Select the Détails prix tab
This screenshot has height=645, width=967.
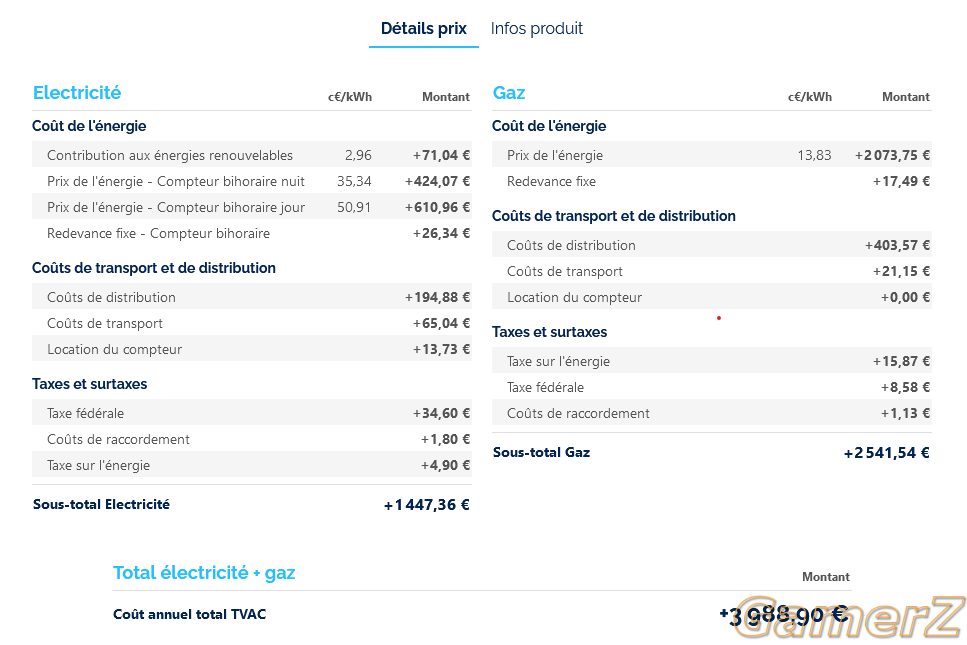[424, 28]
